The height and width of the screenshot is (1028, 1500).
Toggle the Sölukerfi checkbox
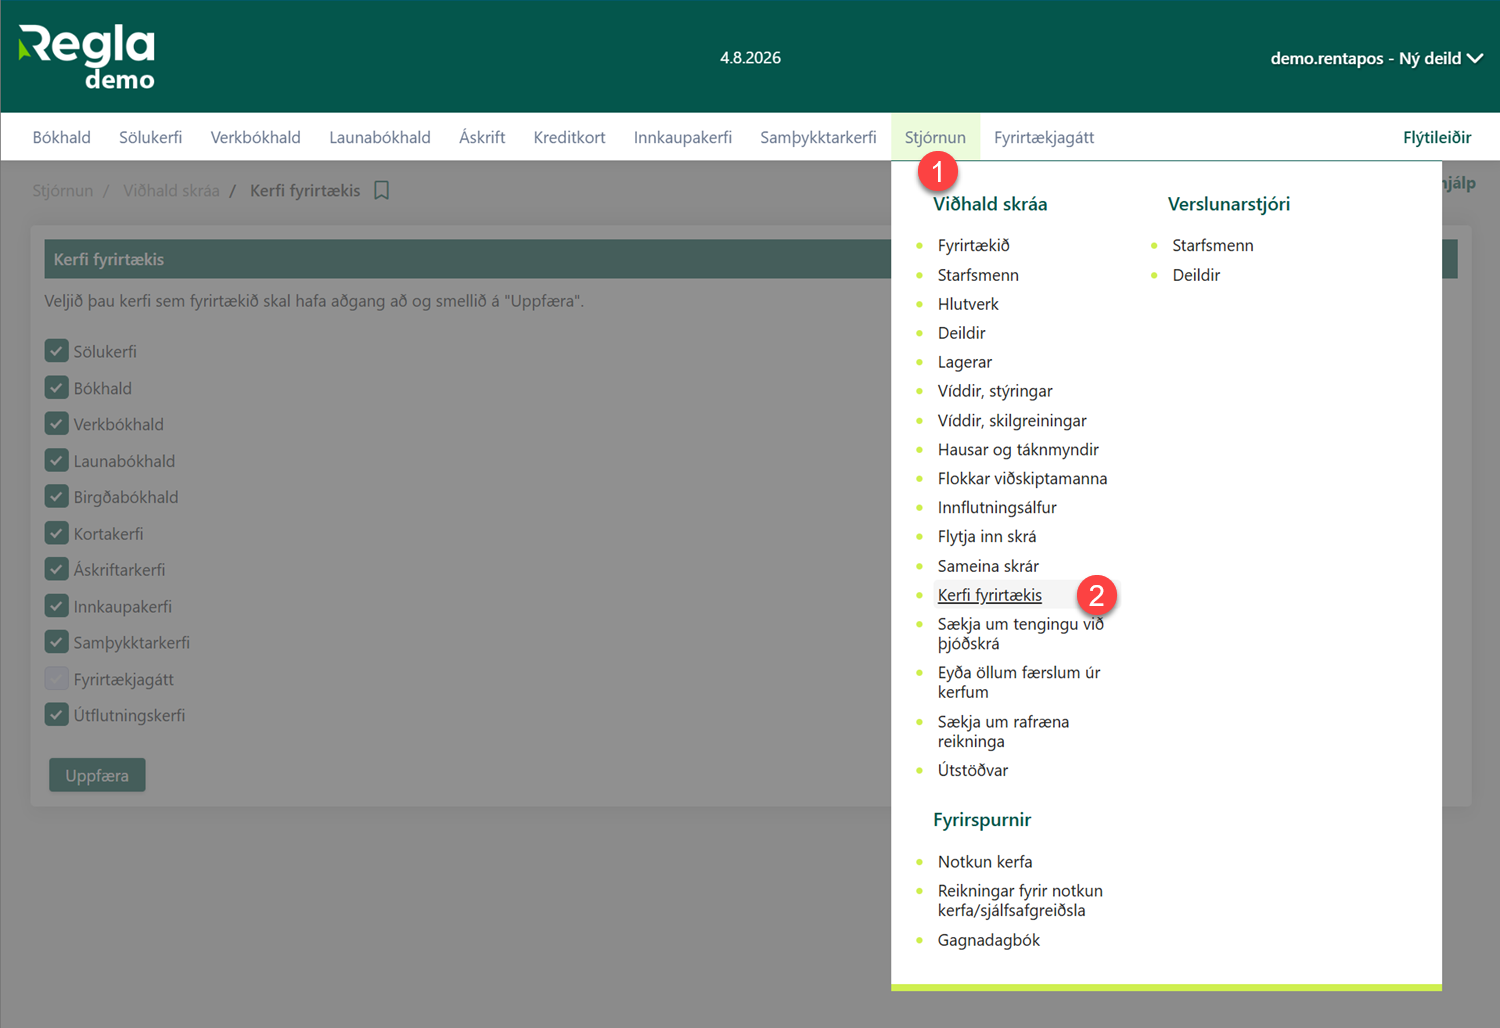pos(56,351)
